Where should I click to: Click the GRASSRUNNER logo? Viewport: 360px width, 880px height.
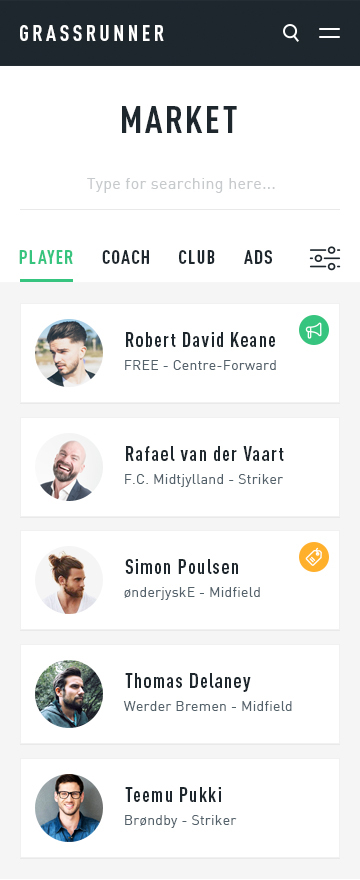[x=92, y=33]
